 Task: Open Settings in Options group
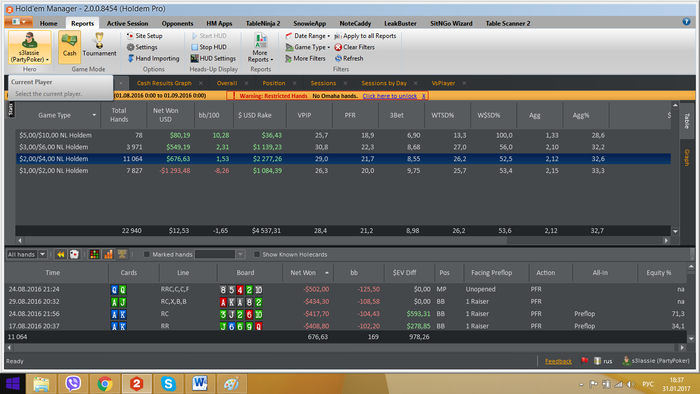point(142,47)
